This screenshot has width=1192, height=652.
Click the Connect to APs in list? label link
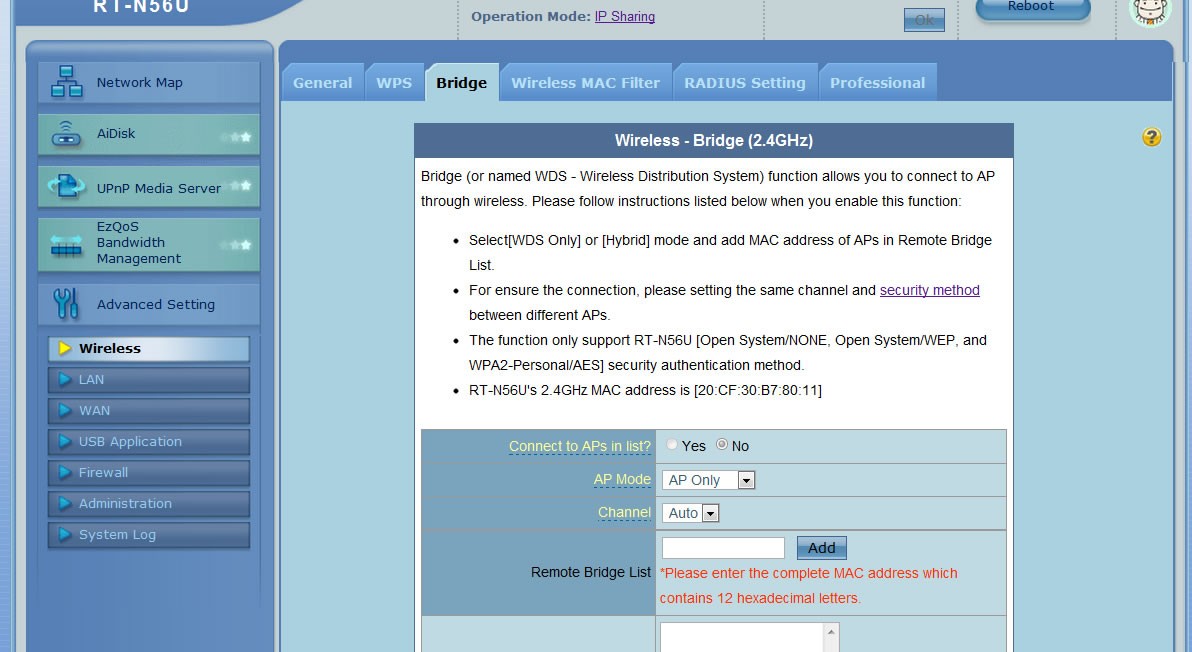click(x=579, y=446)
